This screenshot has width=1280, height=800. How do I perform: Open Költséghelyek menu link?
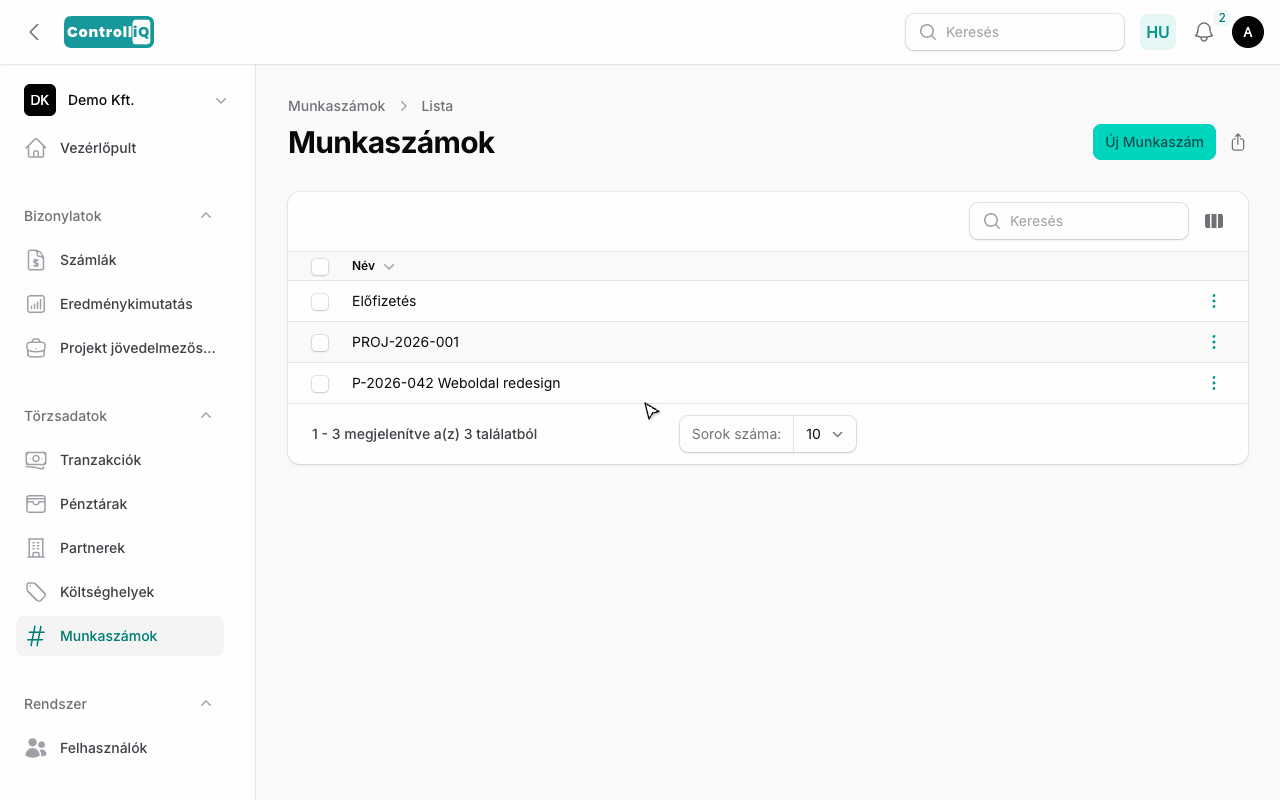pos(120,592)
